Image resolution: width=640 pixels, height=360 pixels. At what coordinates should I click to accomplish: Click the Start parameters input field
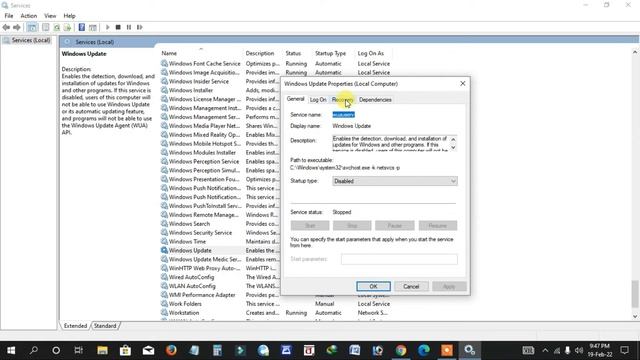pos(399,259)
